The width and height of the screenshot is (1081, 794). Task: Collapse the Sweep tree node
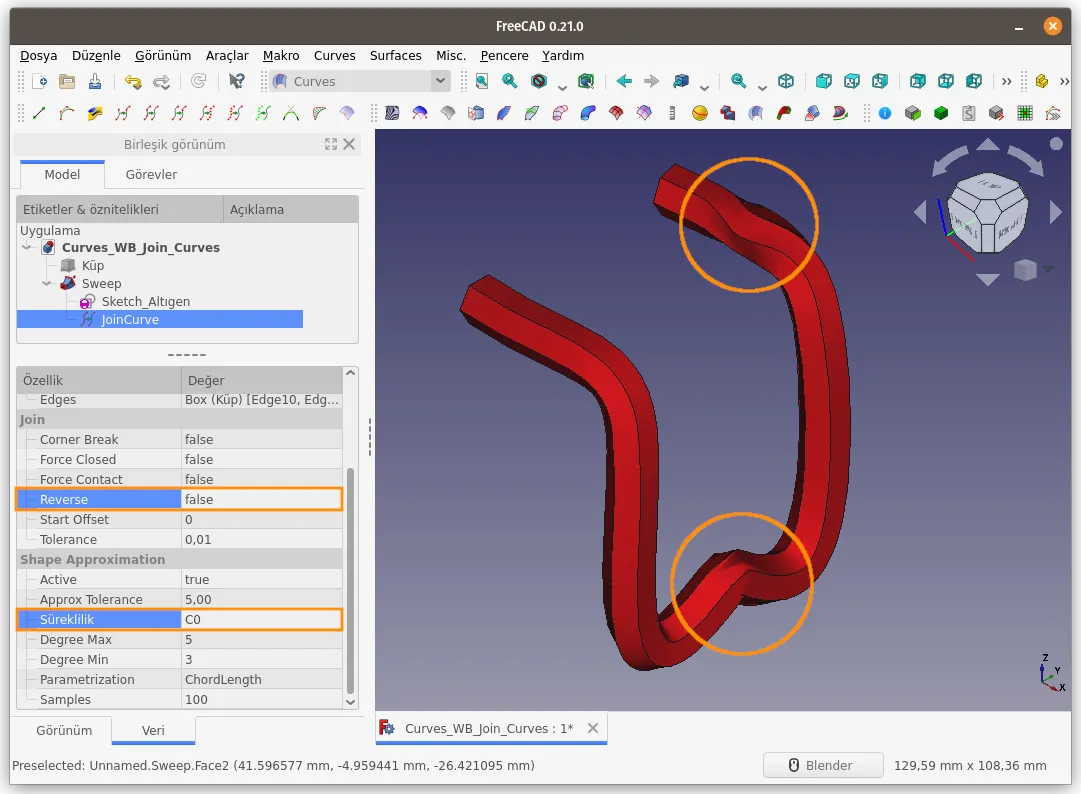click(46, 283)
